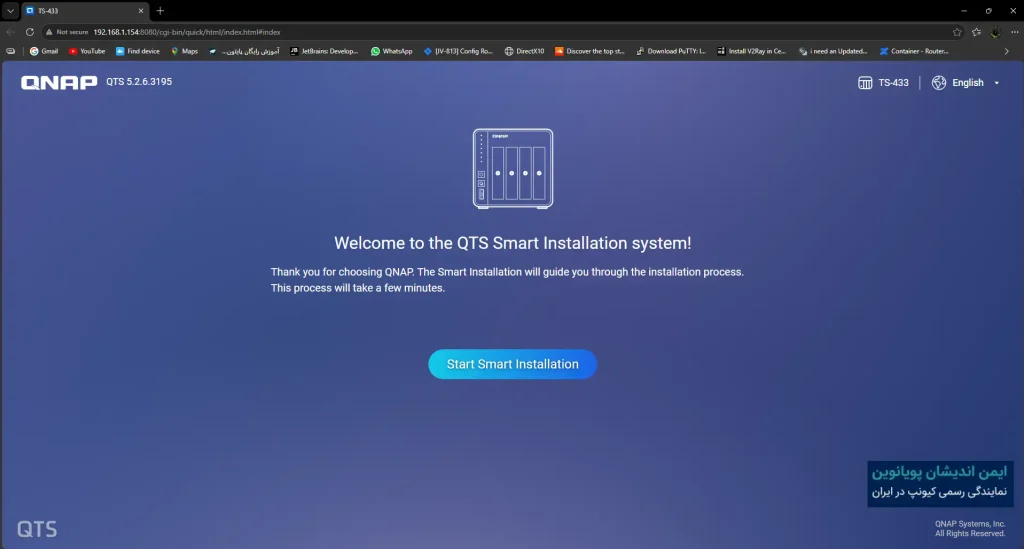The height and width of the screenshot is (549, 1024).
Task: Open the YouTube bookmark
Action: [x=87, y=51]
